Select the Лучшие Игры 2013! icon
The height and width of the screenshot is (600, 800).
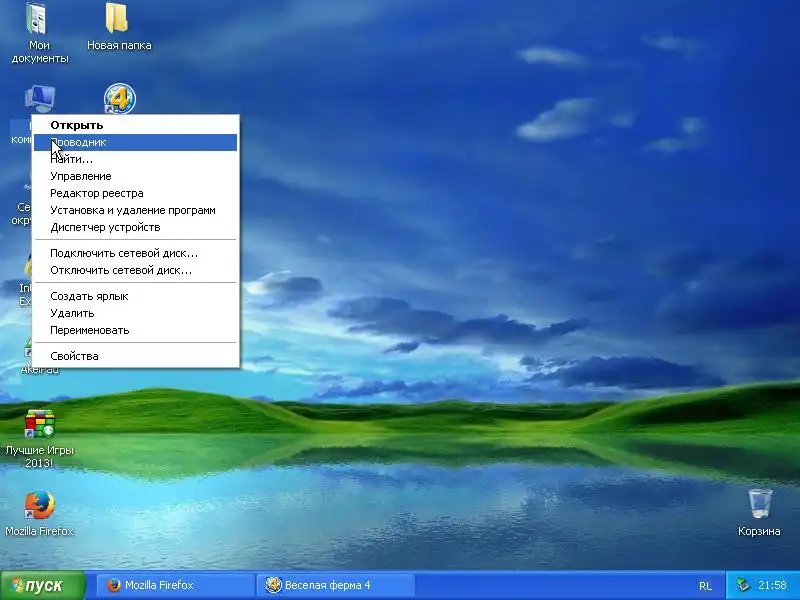click(x=39, y=423)
